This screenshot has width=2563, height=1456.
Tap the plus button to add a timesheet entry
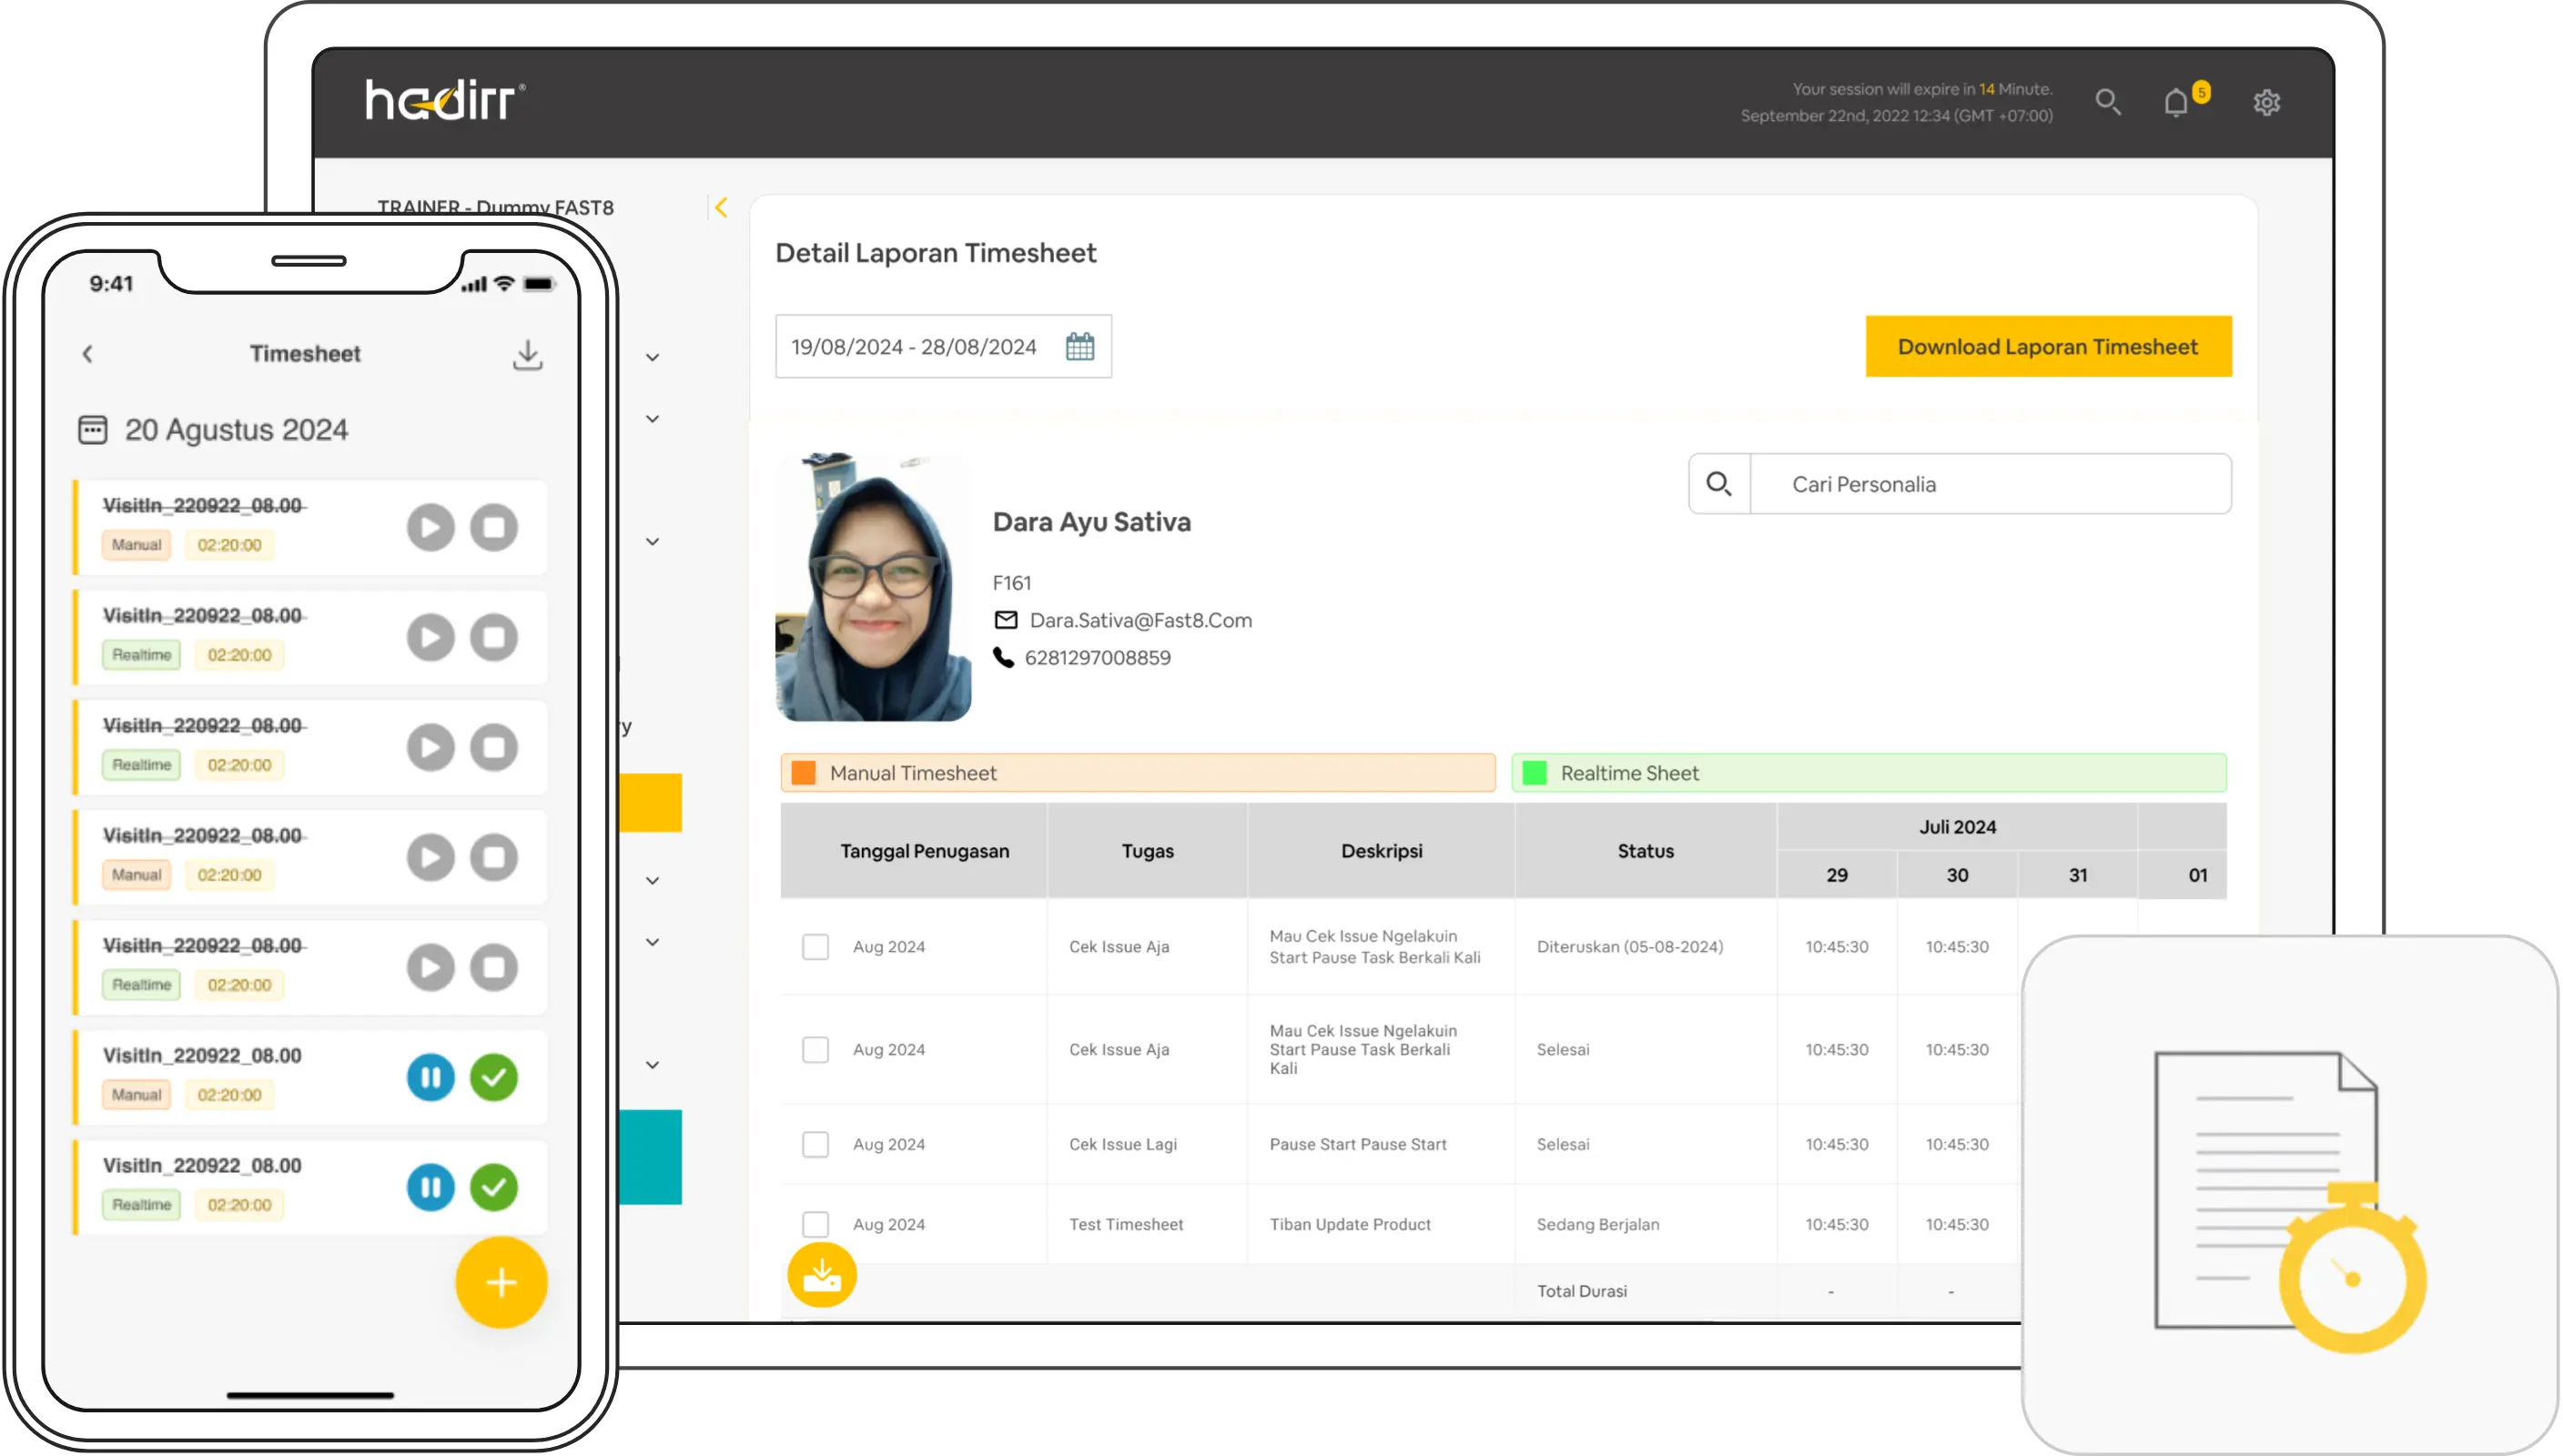(501, 1283)
